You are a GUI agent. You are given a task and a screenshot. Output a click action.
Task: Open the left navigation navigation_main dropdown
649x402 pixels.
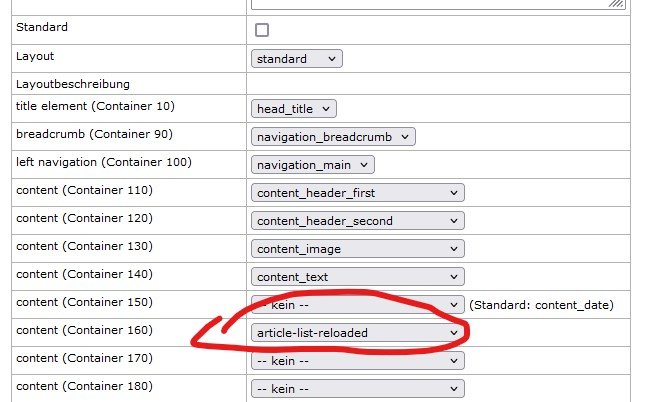pyautogui.click(x=312, y=165)
